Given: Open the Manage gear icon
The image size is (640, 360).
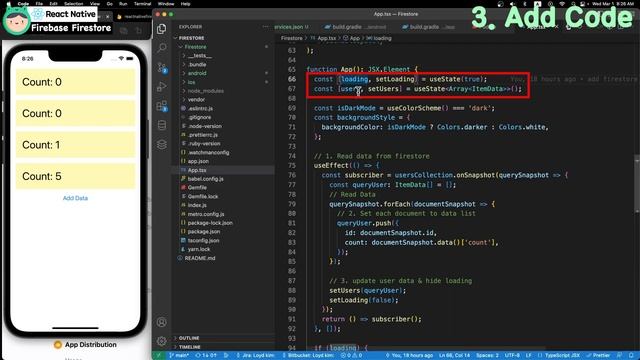Looking at the screenshot, I should 162,341.
